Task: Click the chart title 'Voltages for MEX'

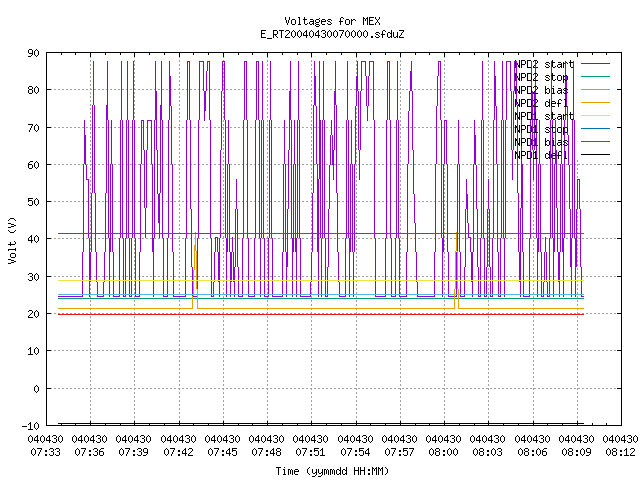Action: coord(332,21)
